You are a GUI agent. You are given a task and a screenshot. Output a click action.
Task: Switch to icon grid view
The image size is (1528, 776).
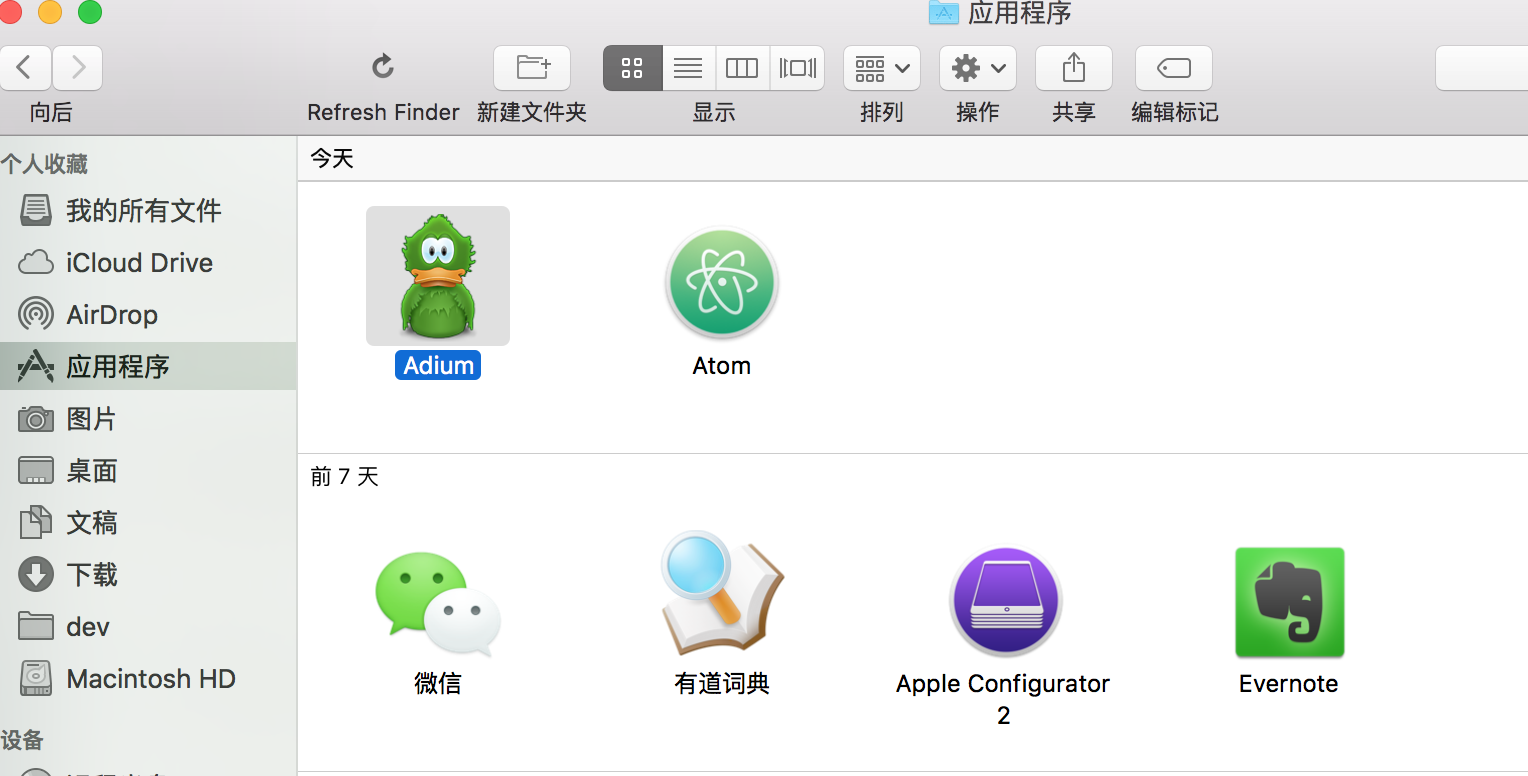tap(632, 68)
